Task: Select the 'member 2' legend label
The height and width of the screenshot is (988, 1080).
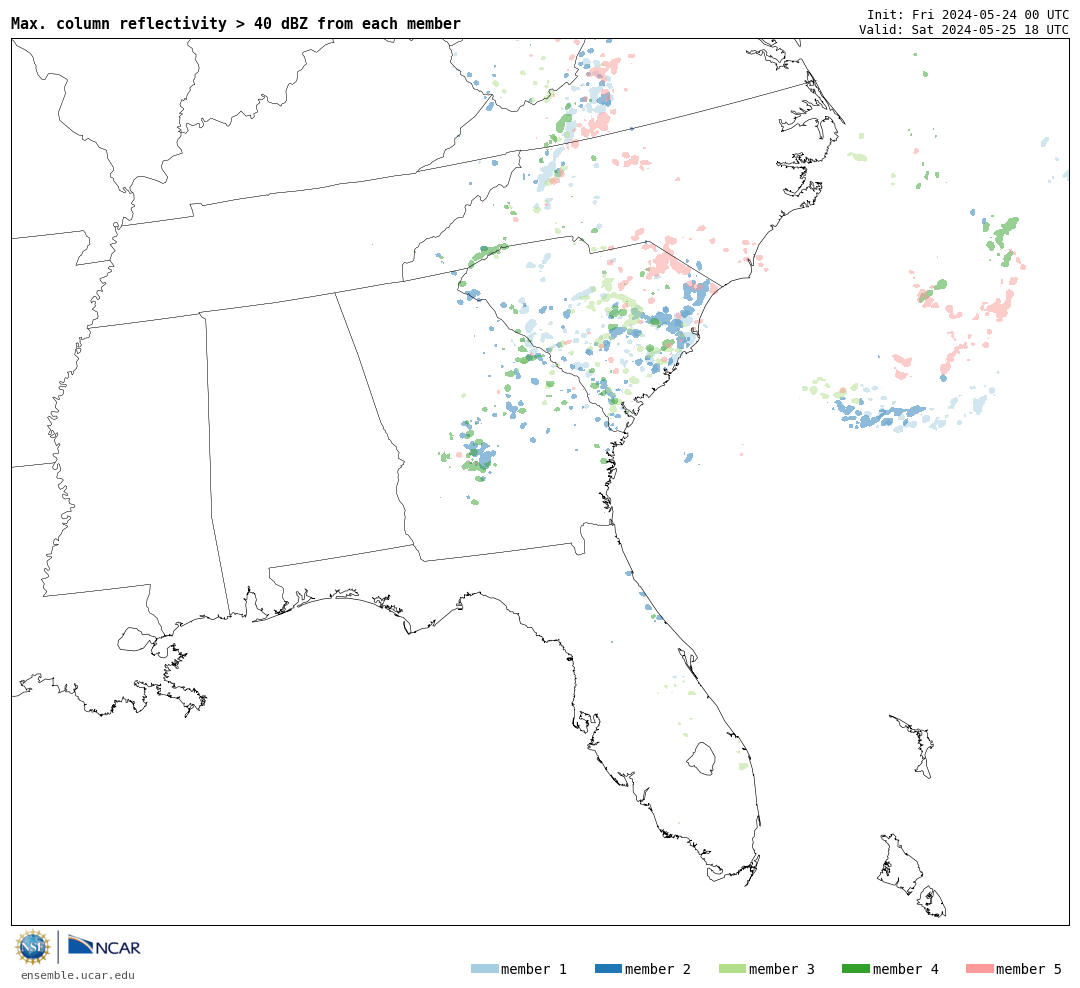Action: pos(658,969)
